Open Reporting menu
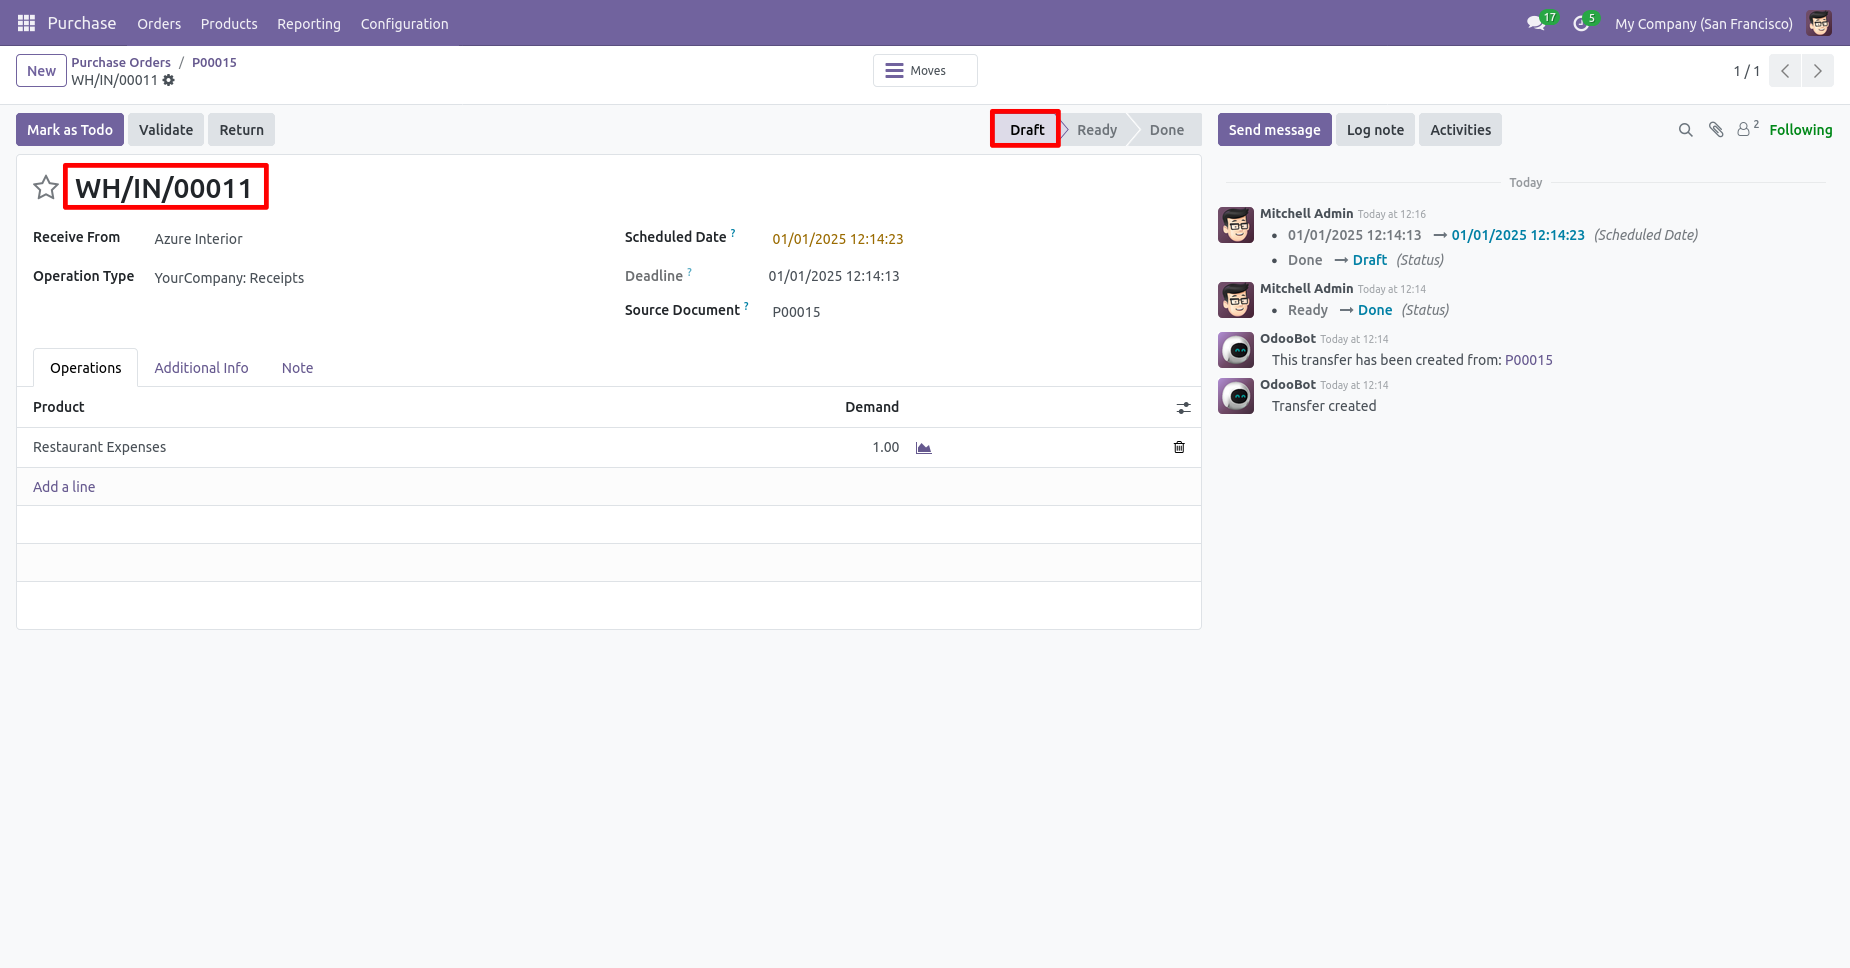1850x968 pixels. tap(309, 24)
